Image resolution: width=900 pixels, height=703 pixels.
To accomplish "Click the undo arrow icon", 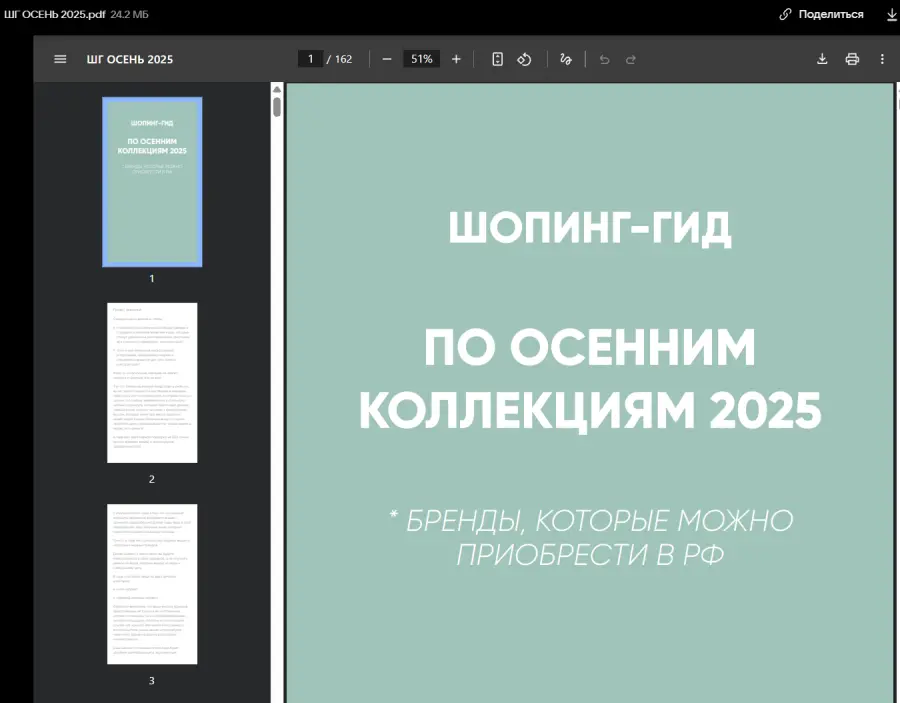I will pyautogui.click(x=604, y=59).
